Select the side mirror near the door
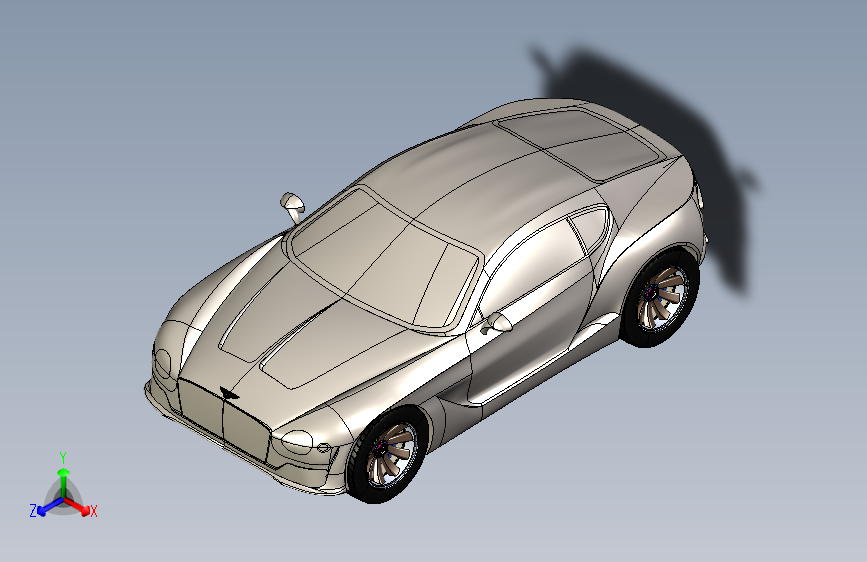The image size is (867, 562). (x=497, y=323)
